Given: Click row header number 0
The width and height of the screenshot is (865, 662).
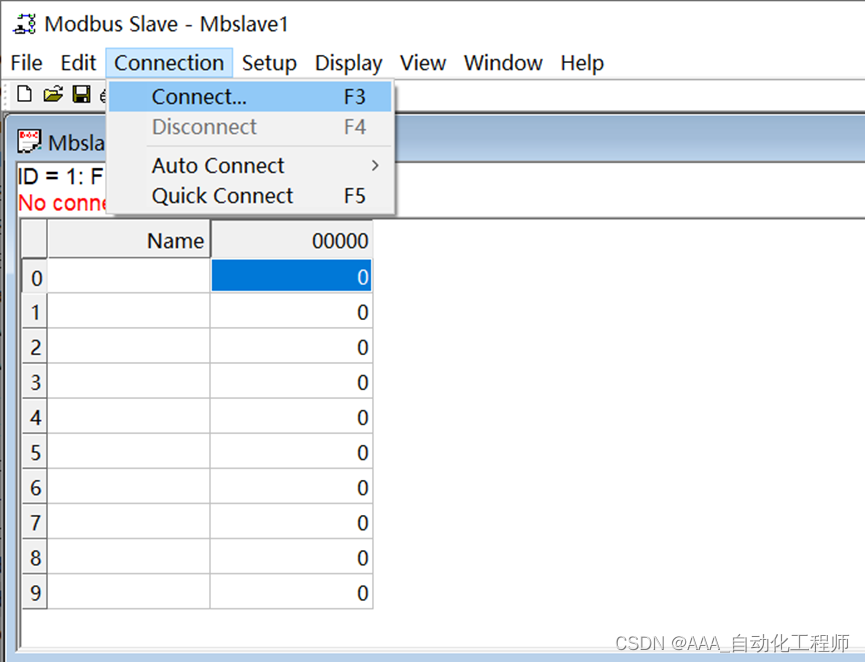Looking at the screenshot, I should (x=35, y=276).
